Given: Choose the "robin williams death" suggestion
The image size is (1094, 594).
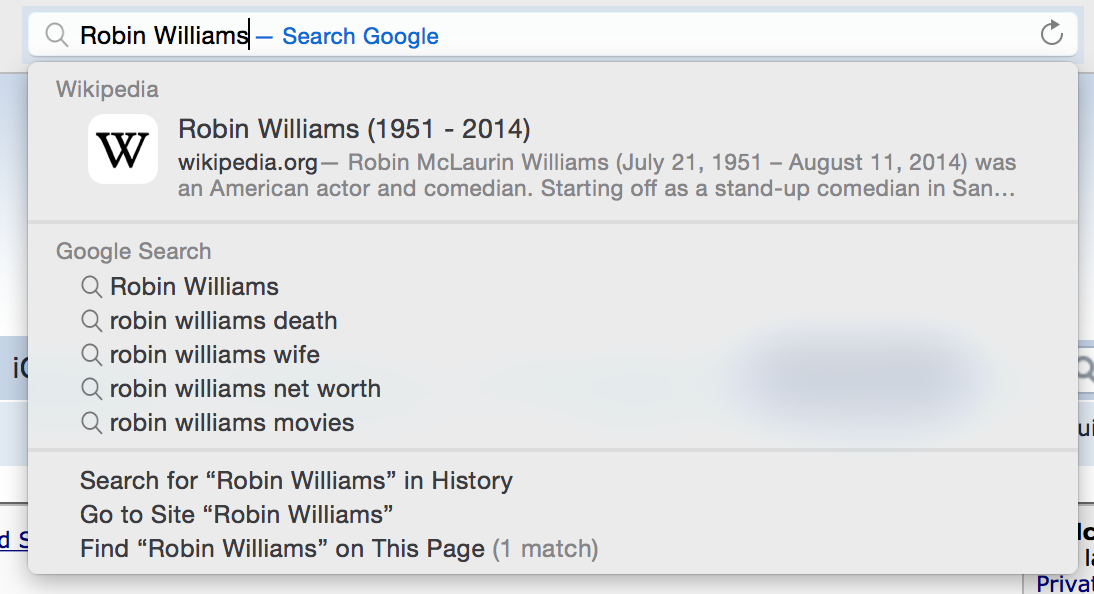Looking at the screenshot, I should 223,321.
